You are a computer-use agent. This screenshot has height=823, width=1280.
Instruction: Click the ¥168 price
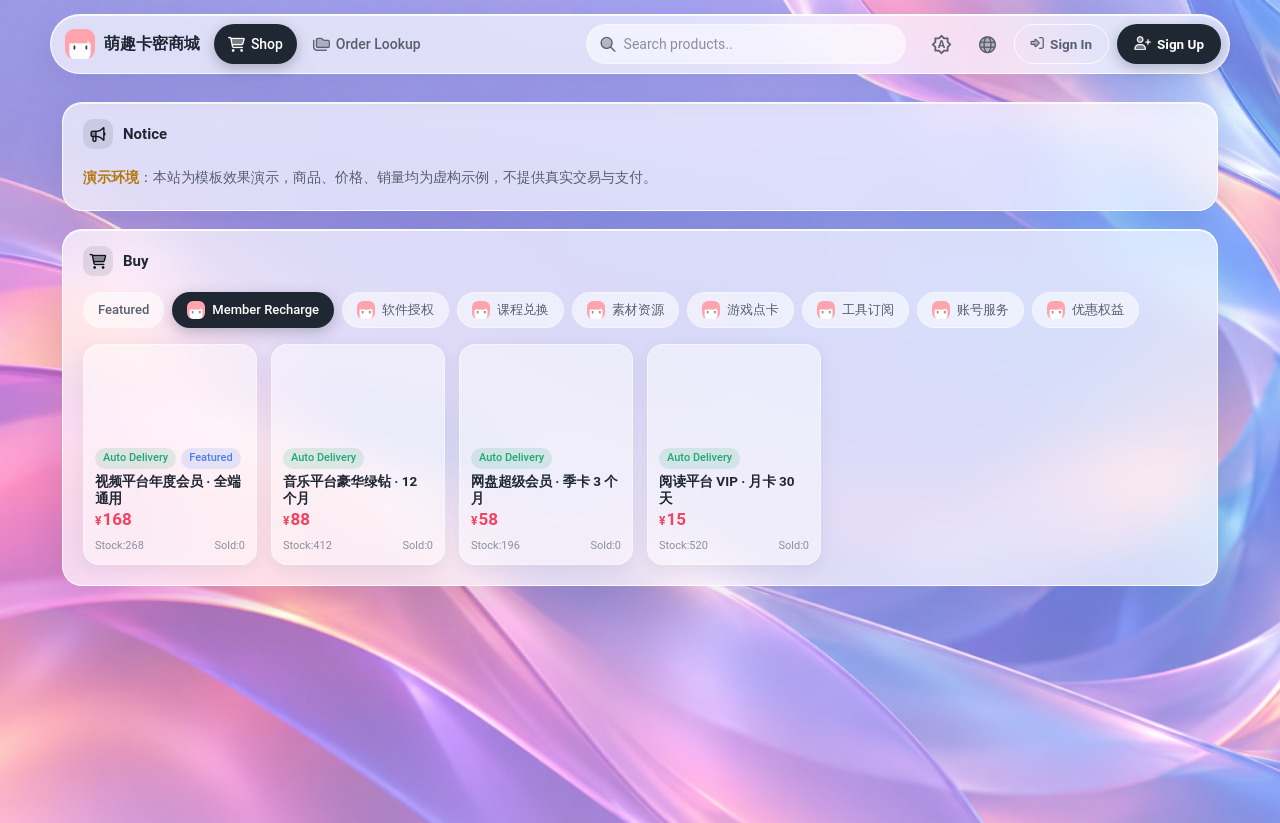pos(113,520)
